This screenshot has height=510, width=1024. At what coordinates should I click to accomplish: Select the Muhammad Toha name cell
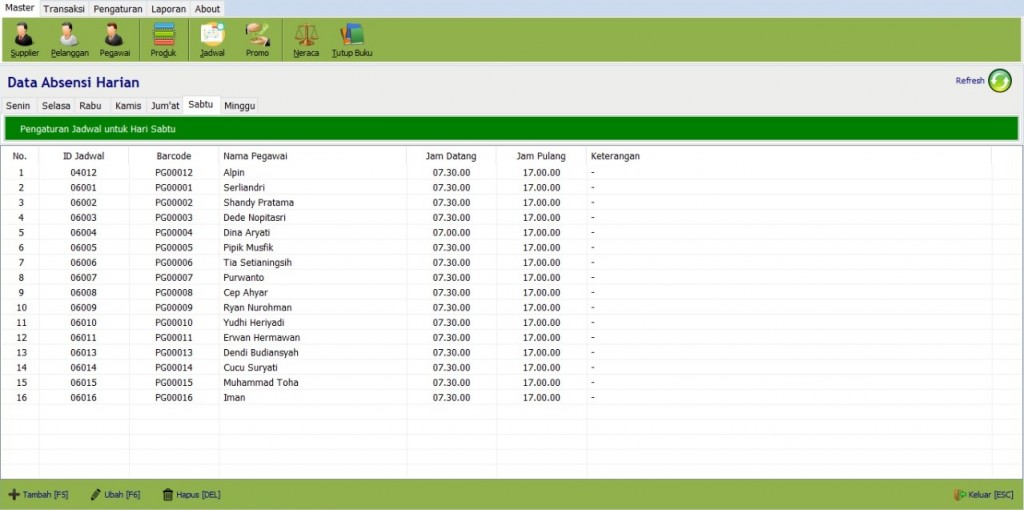313,383
